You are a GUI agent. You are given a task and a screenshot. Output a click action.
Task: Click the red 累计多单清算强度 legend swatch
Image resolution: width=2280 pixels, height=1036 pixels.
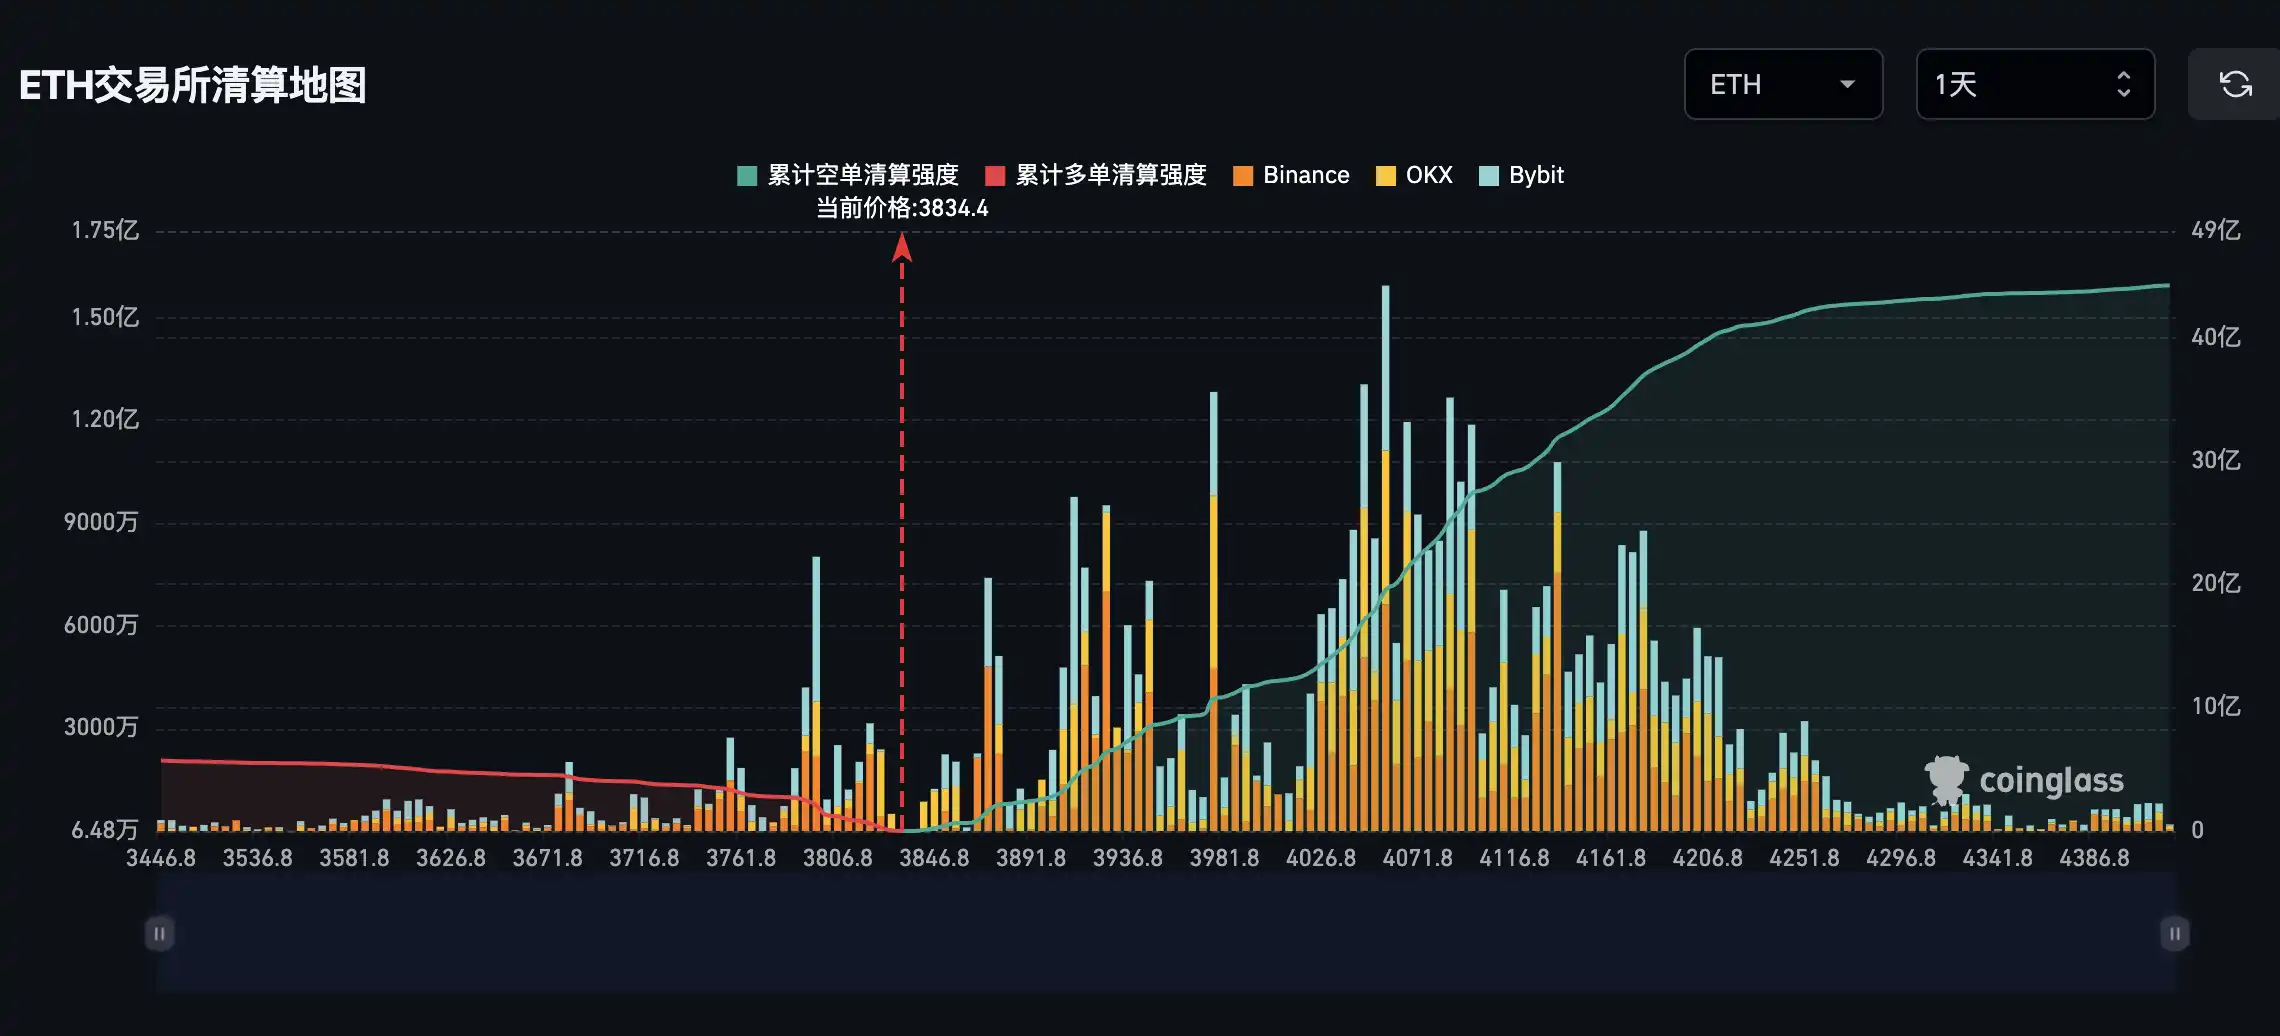995,176
